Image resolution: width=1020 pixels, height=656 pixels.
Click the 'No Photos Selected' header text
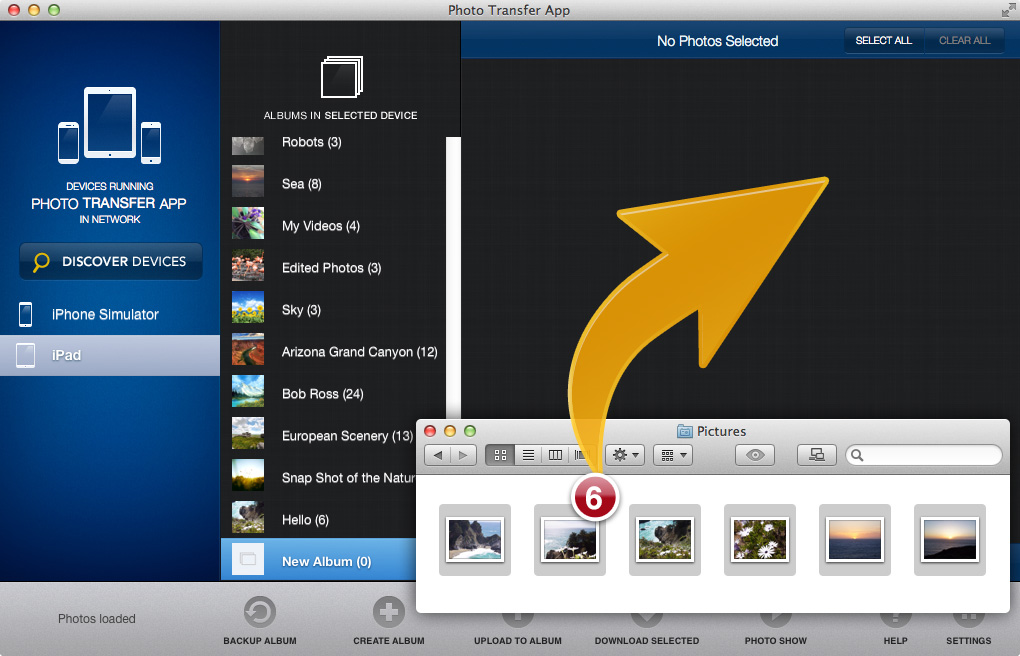pyautogui.click(x=718, y=41)
